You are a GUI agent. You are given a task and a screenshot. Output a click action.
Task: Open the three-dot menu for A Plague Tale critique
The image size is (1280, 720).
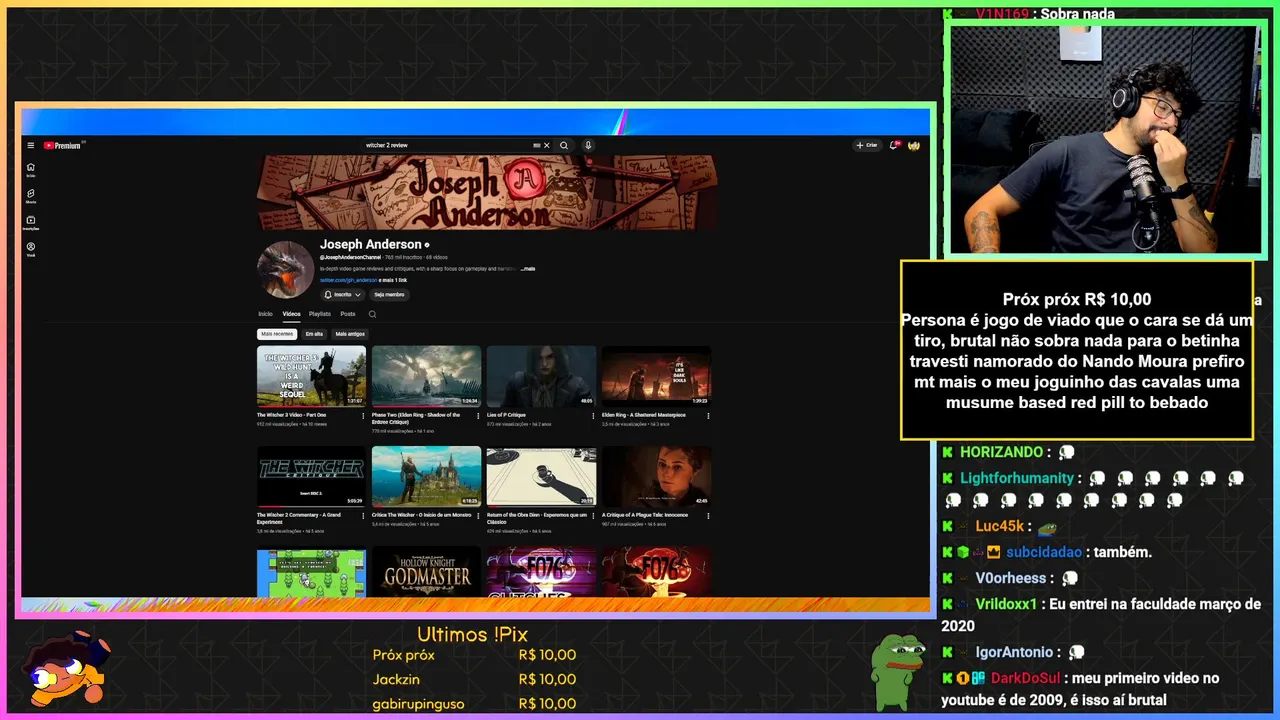click(708, 515)
